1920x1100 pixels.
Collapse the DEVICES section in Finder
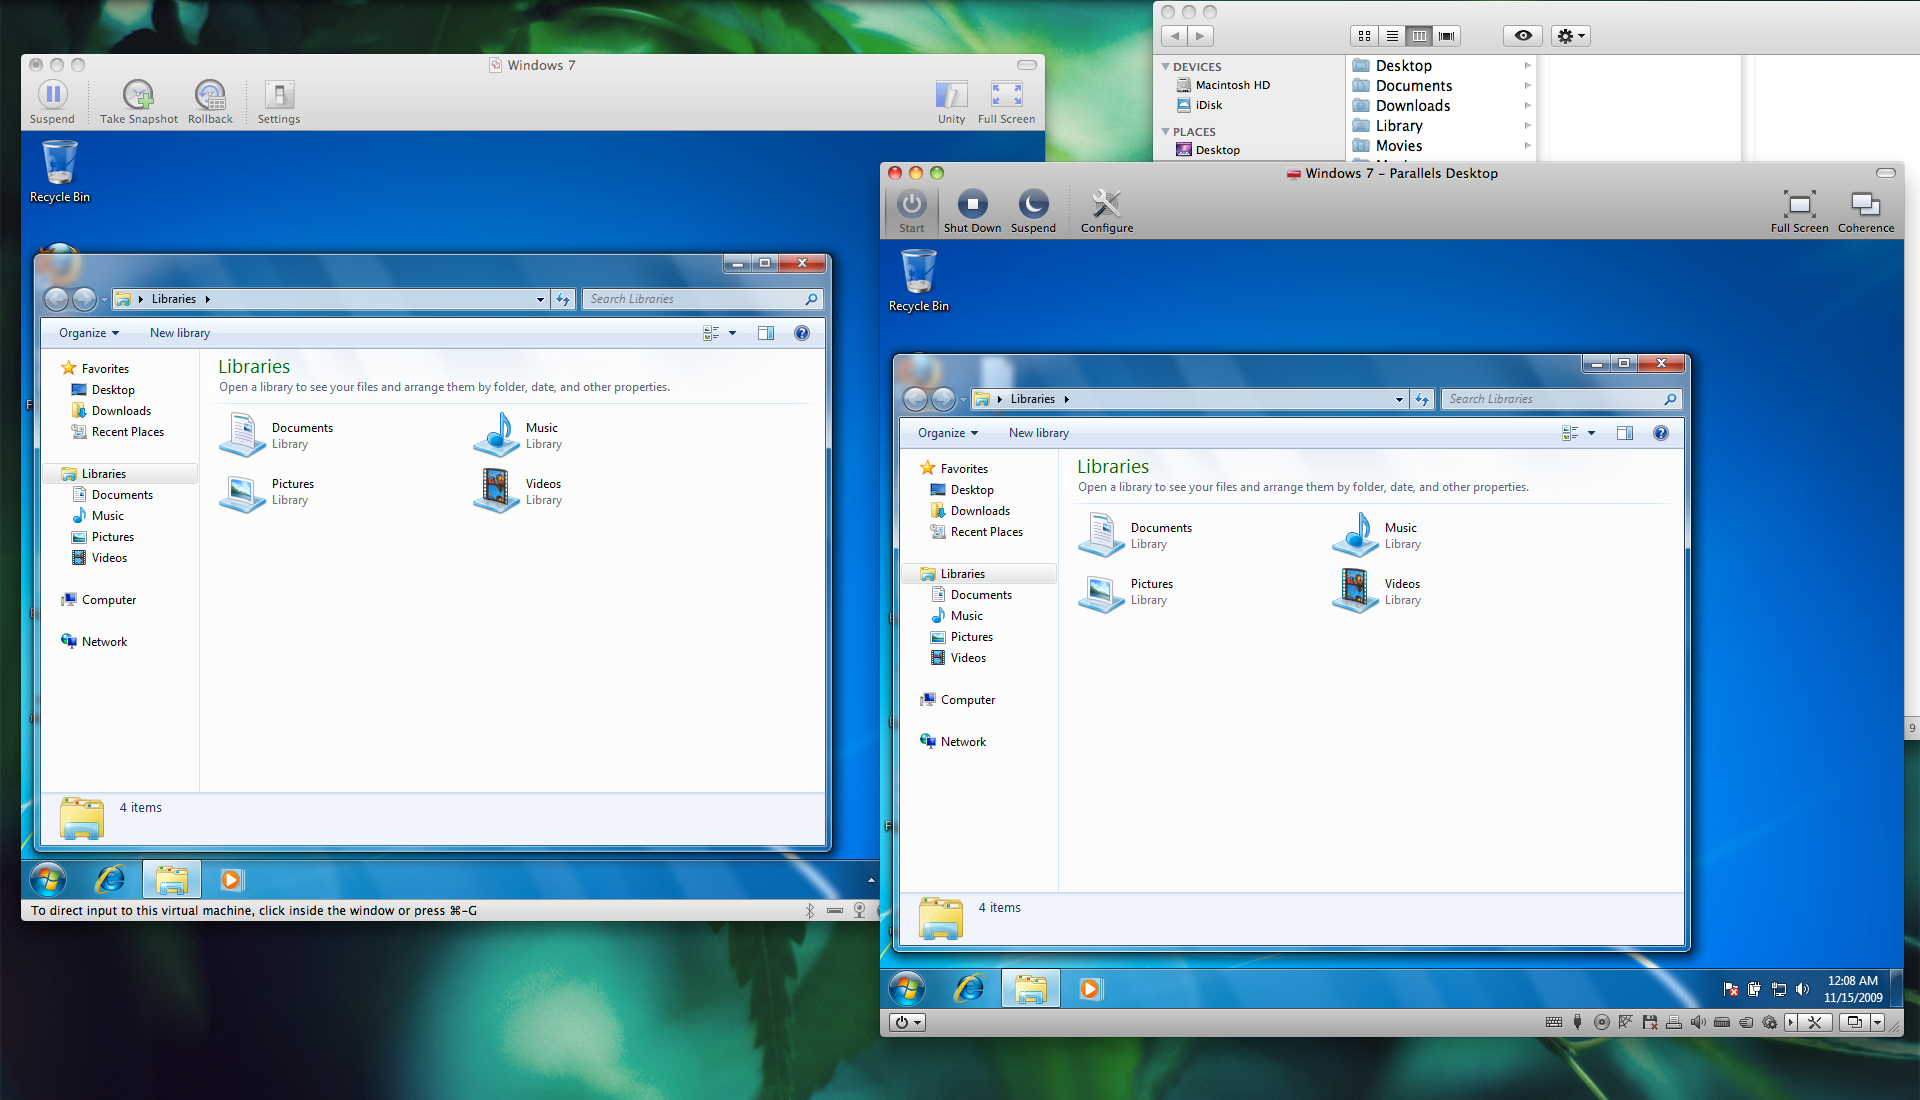1166,67
